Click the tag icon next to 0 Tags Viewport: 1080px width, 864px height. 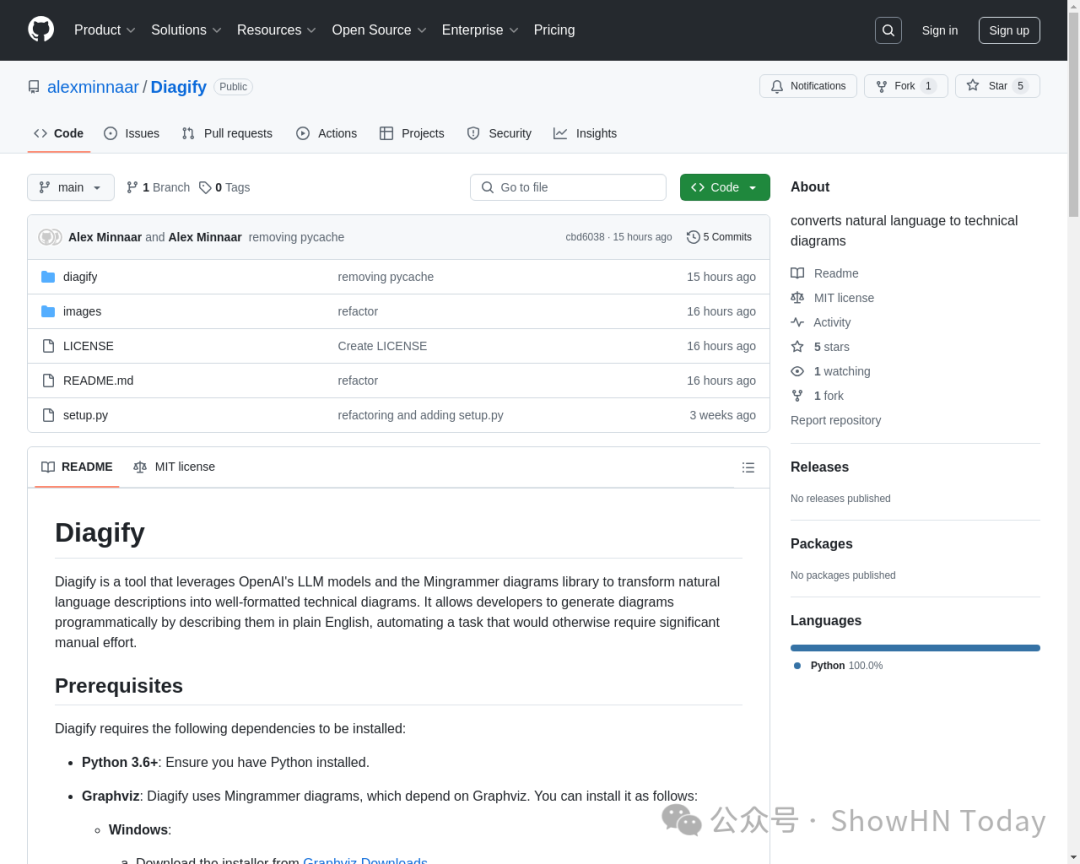(x=205, y=187)
